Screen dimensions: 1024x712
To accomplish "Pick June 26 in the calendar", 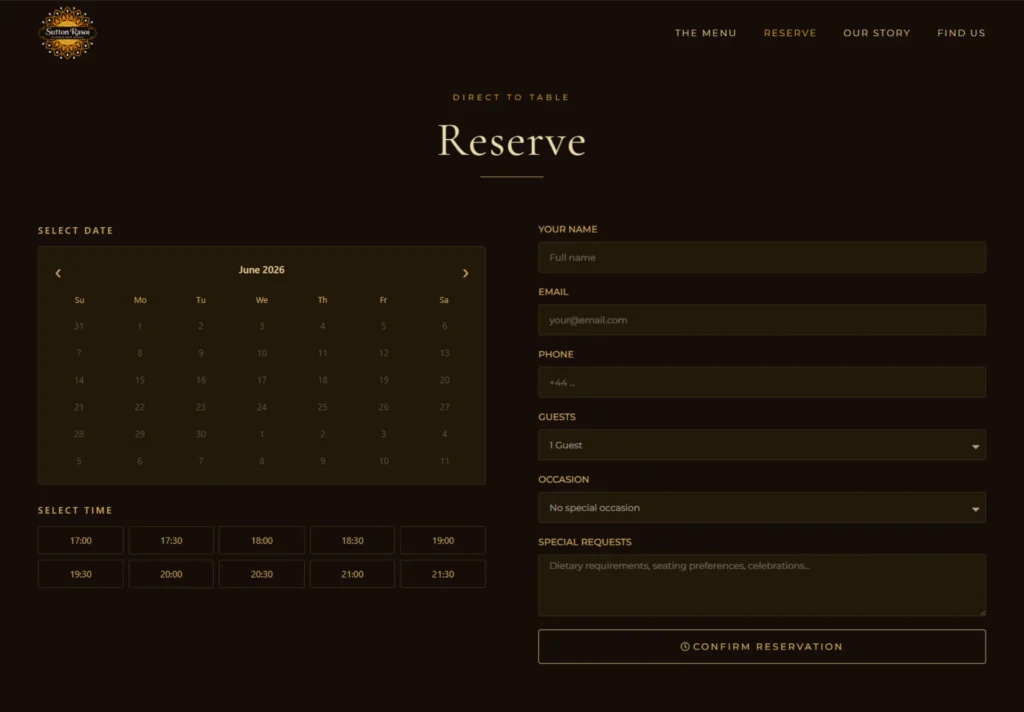I will pyautogui.click(x=383, y=407).
